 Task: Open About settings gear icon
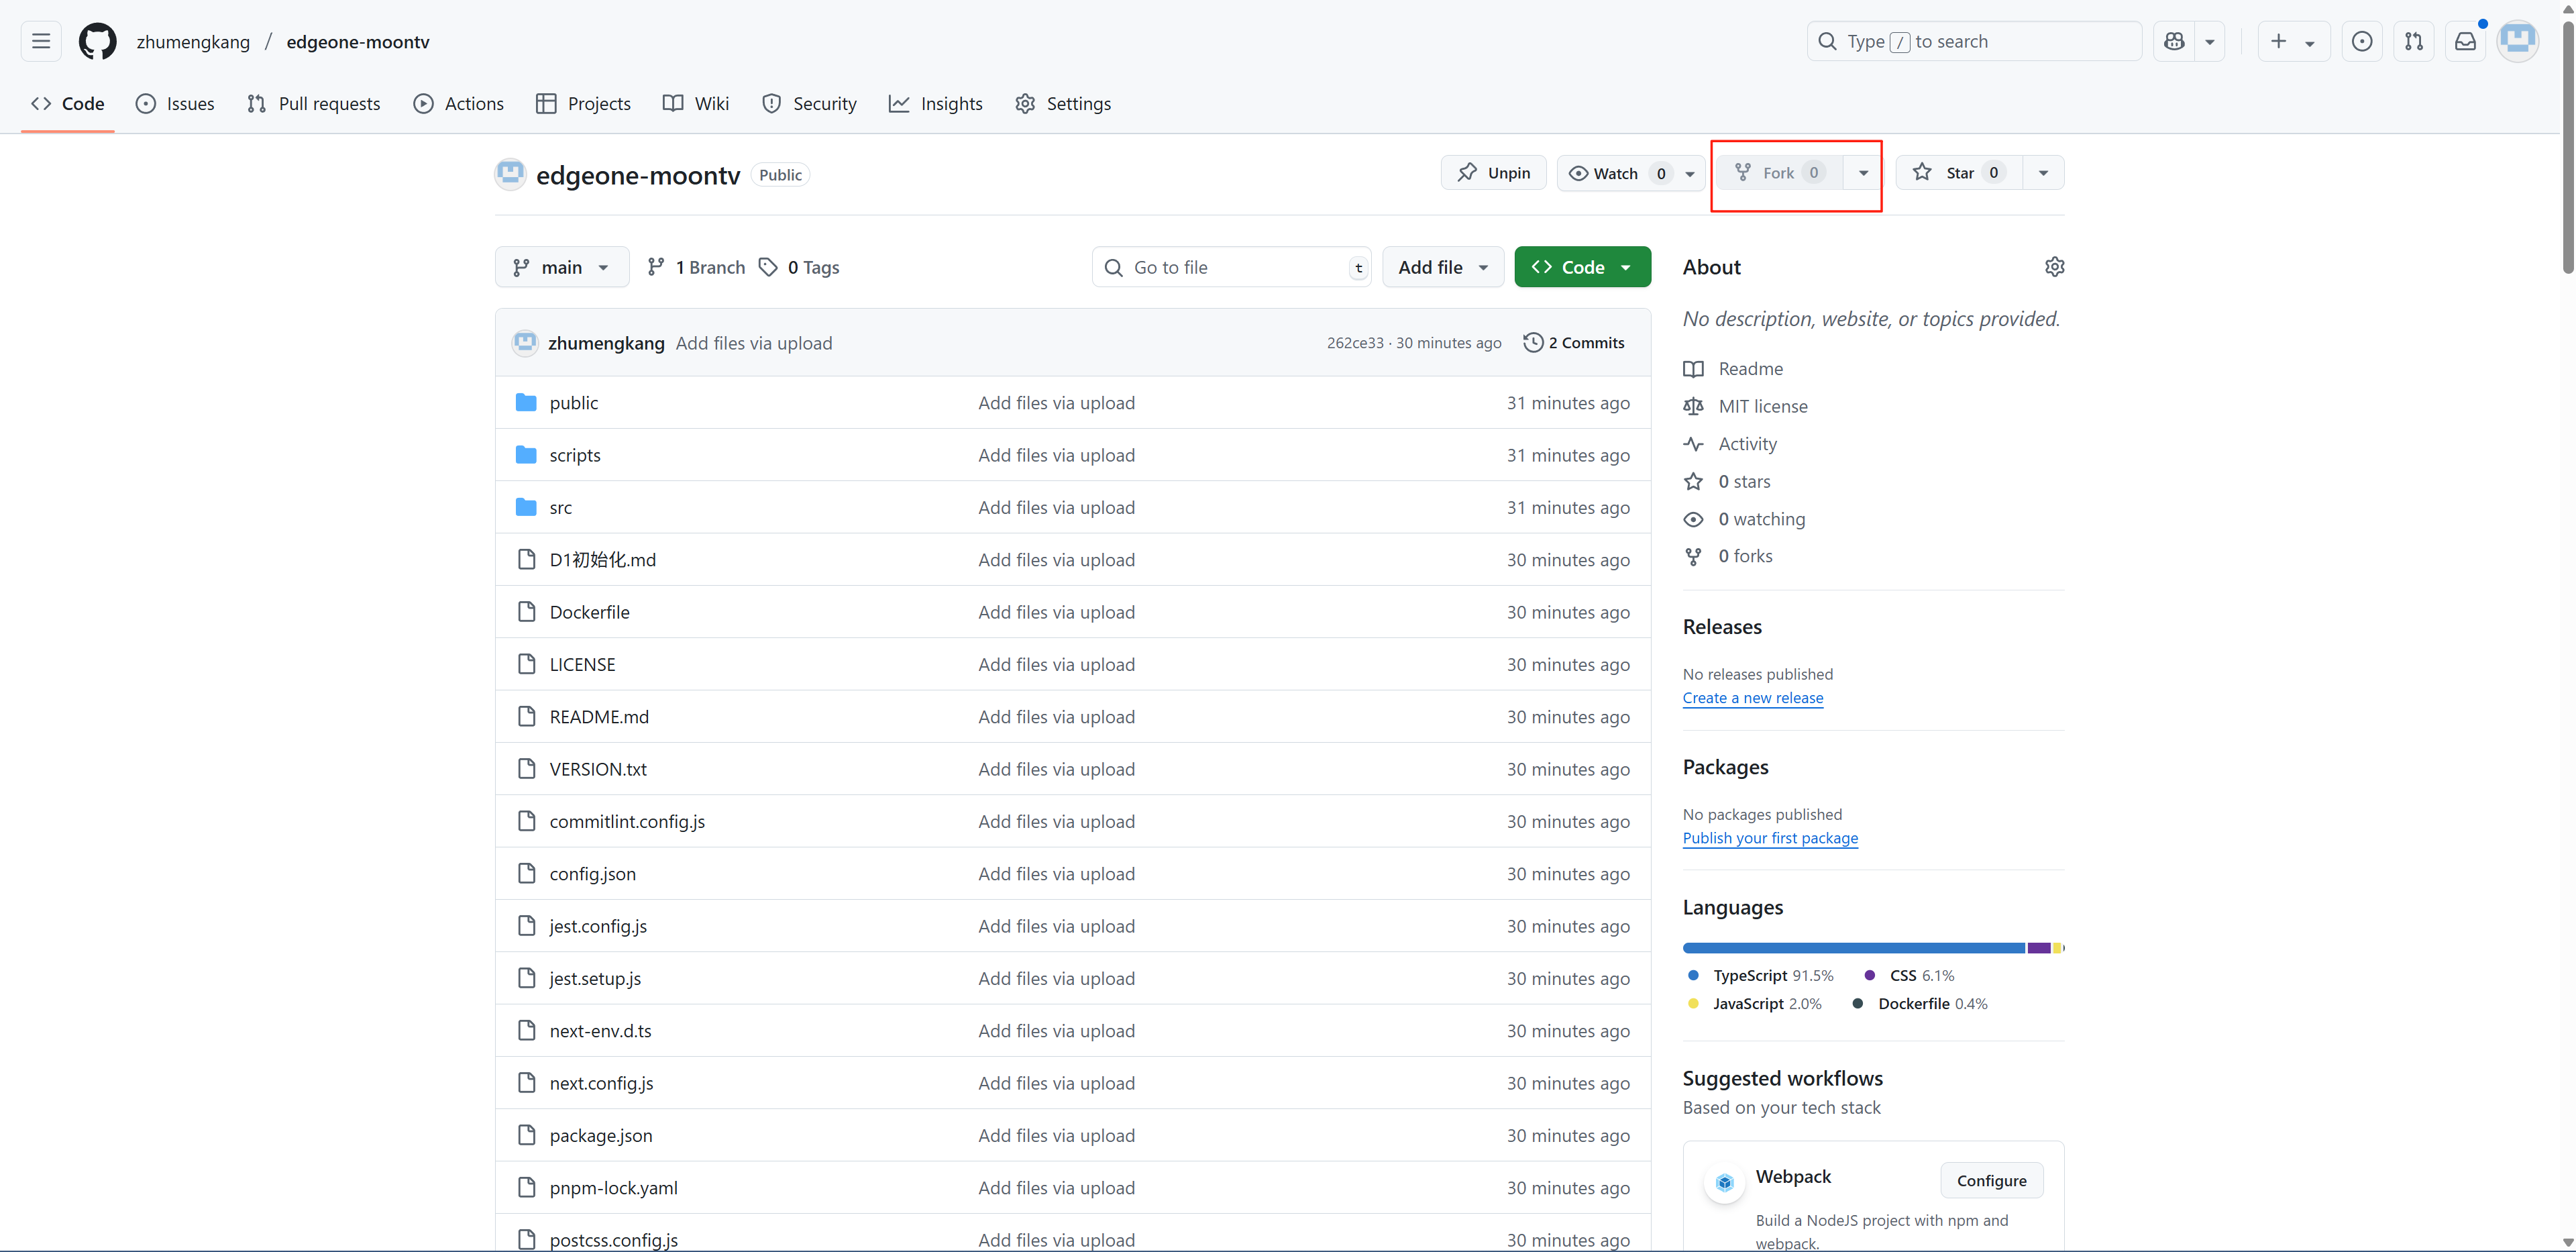(x=2054, y=267)
